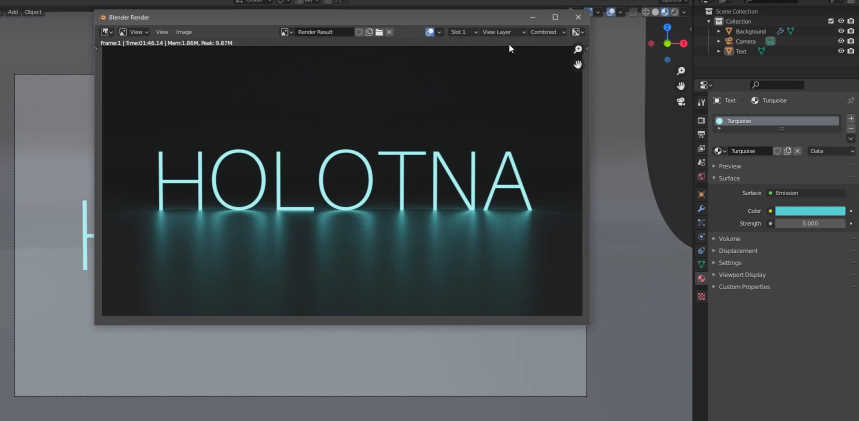The height and width of the screenshot is (421, 859).
Task: Open the Output properties tab
Action: click(x=701, y=134)
